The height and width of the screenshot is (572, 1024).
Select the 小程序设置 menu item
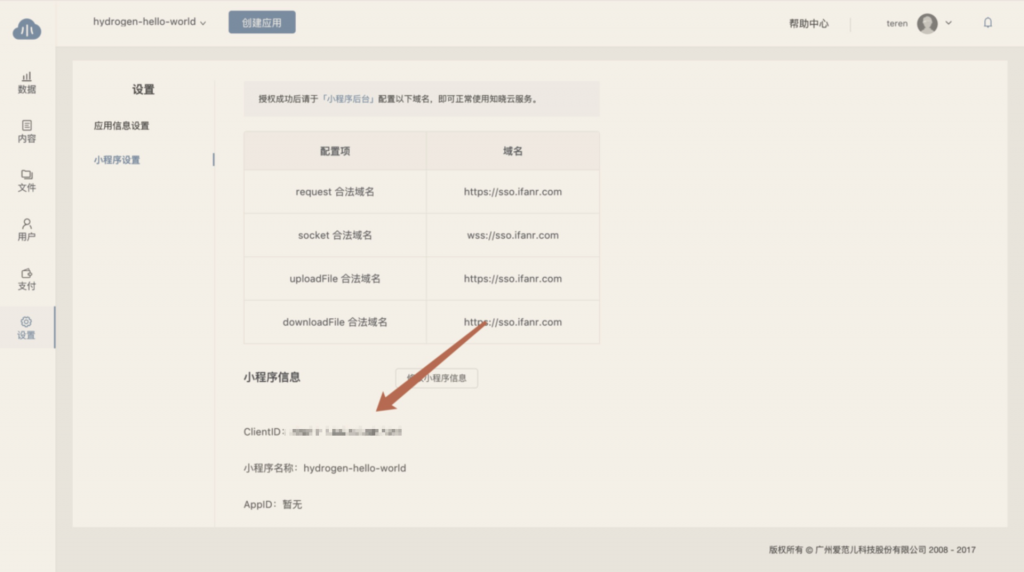tap(117, 160)
